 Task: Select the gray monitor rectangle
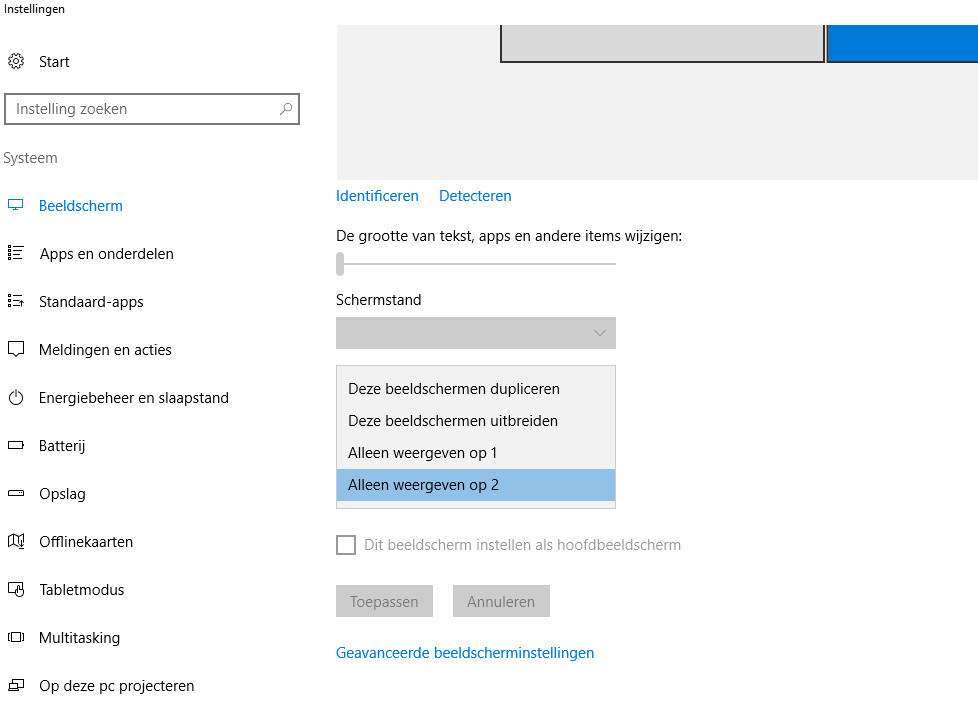click(x=662, y=44)
